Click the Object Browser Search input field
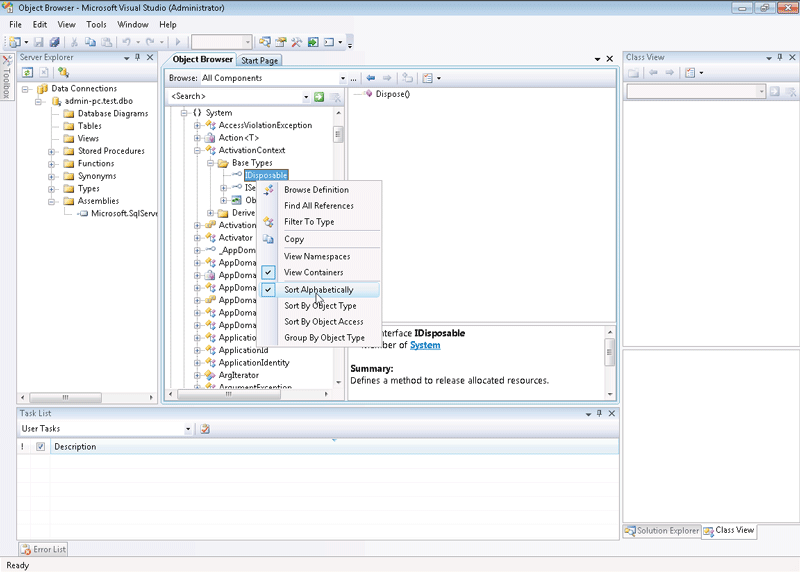The width and height of the screenshot is (800, 572). [235, 96]
